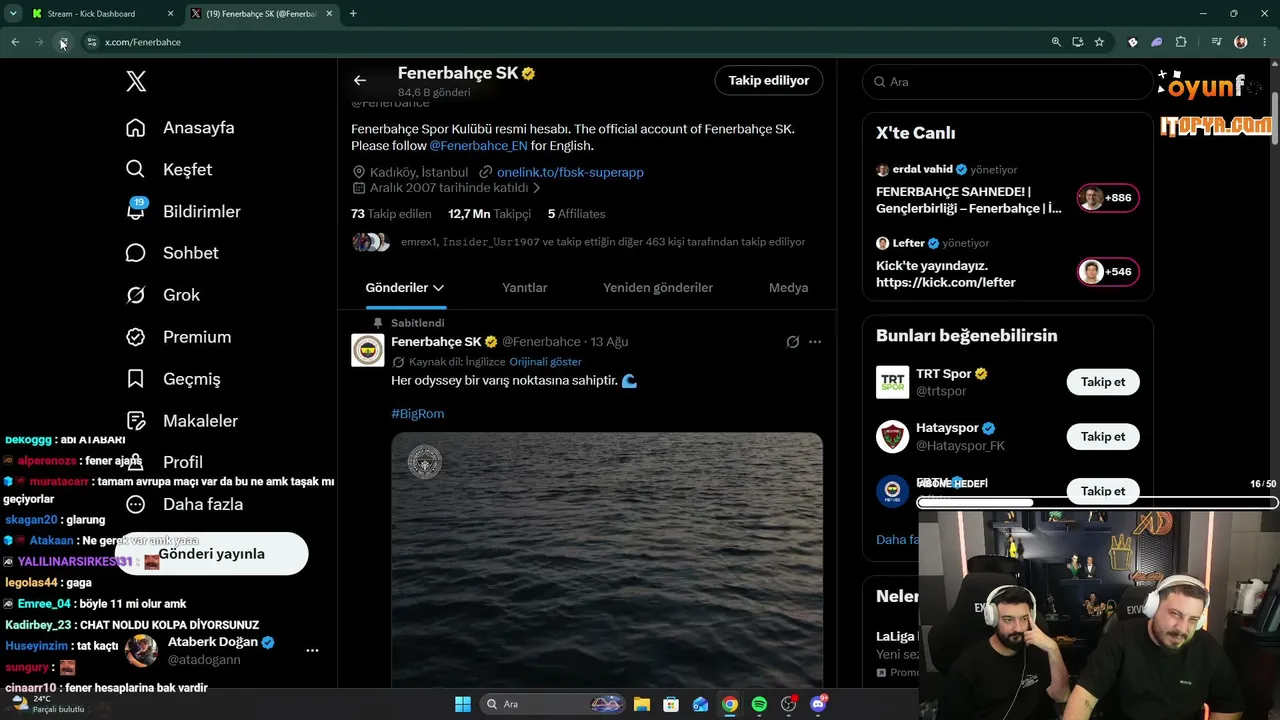Screen dimensions: 1280x720
Task: Open Grok from the sidebar
Action: coord(162,295)
